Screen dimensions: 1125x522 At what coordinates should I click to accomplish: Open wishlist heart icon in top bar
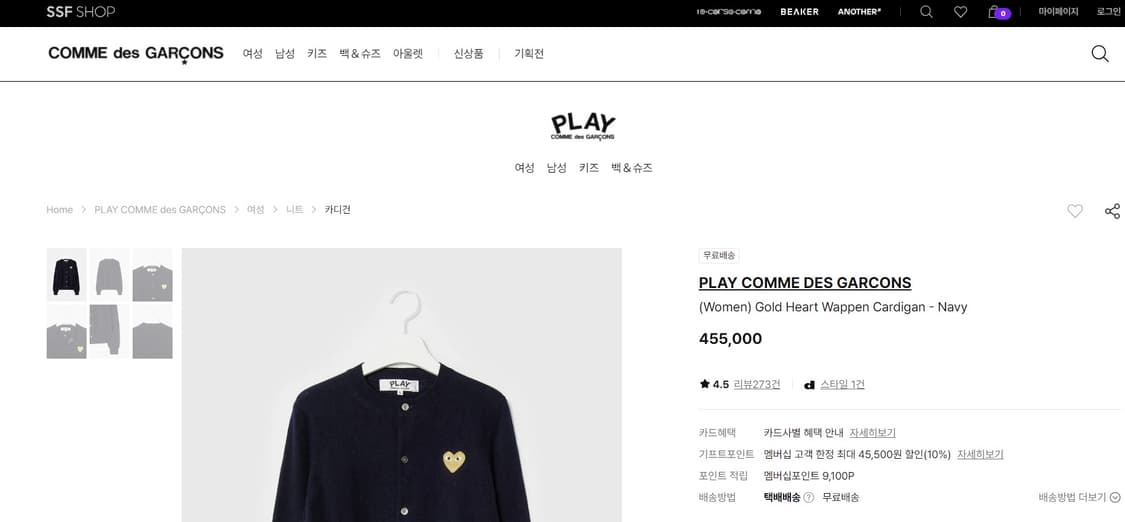click(960, 12)
